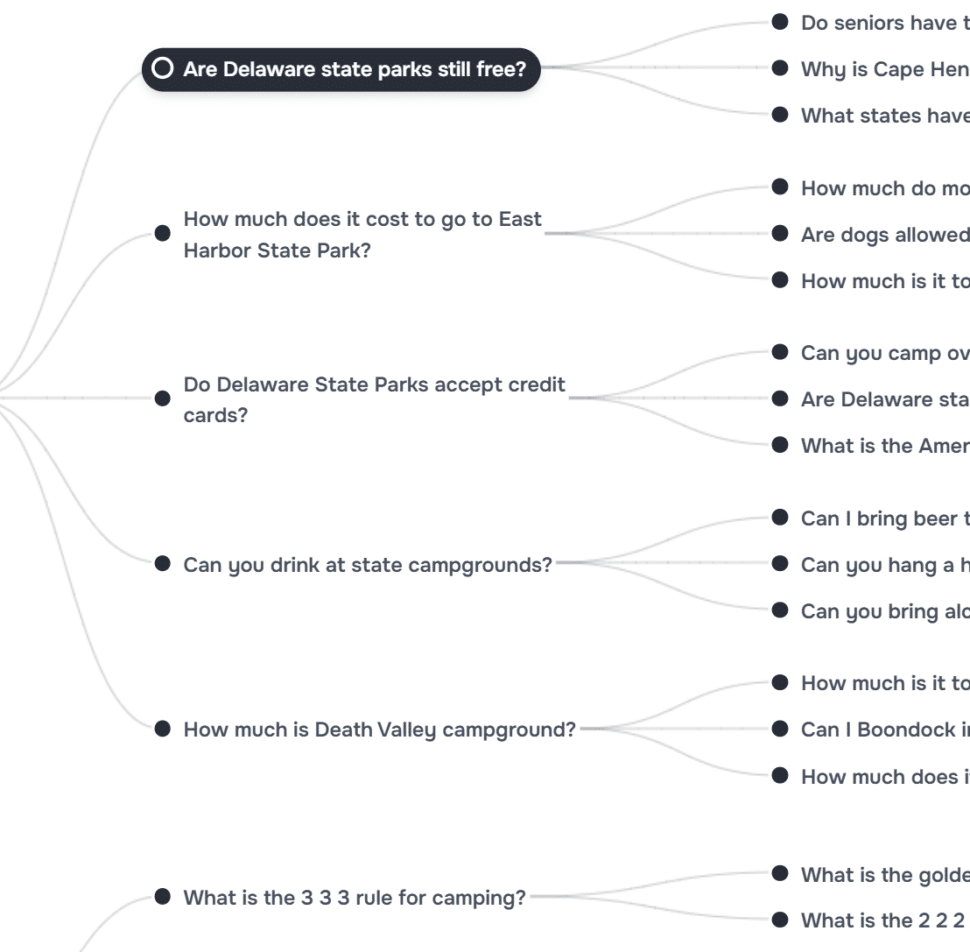The image size is (970, 952).
Task: Collapse the selected 'Are Delaware state parks still free?' node
Action: 163,69
